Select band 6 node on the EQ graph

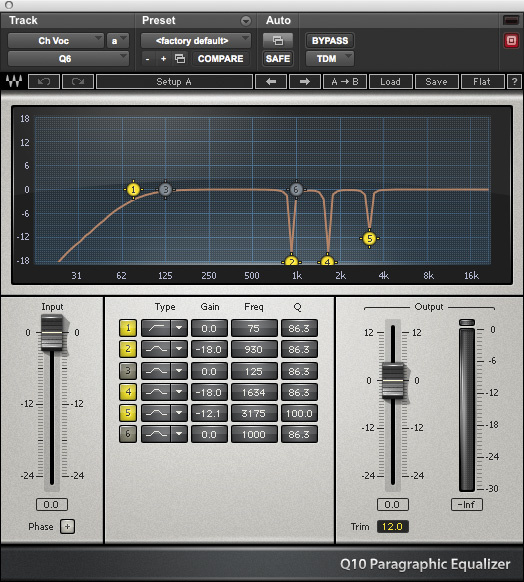point(296,190)
